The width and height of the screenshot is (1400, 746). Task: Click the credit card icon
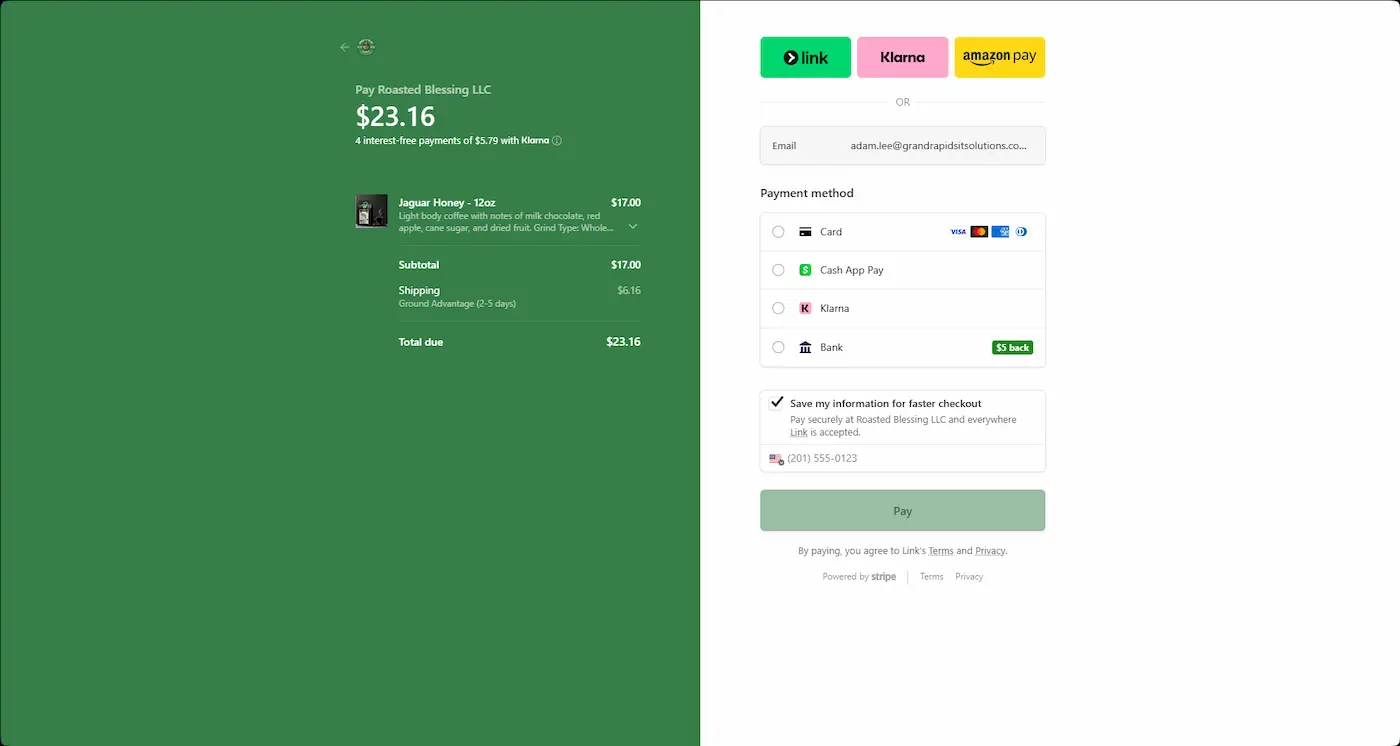805,232
